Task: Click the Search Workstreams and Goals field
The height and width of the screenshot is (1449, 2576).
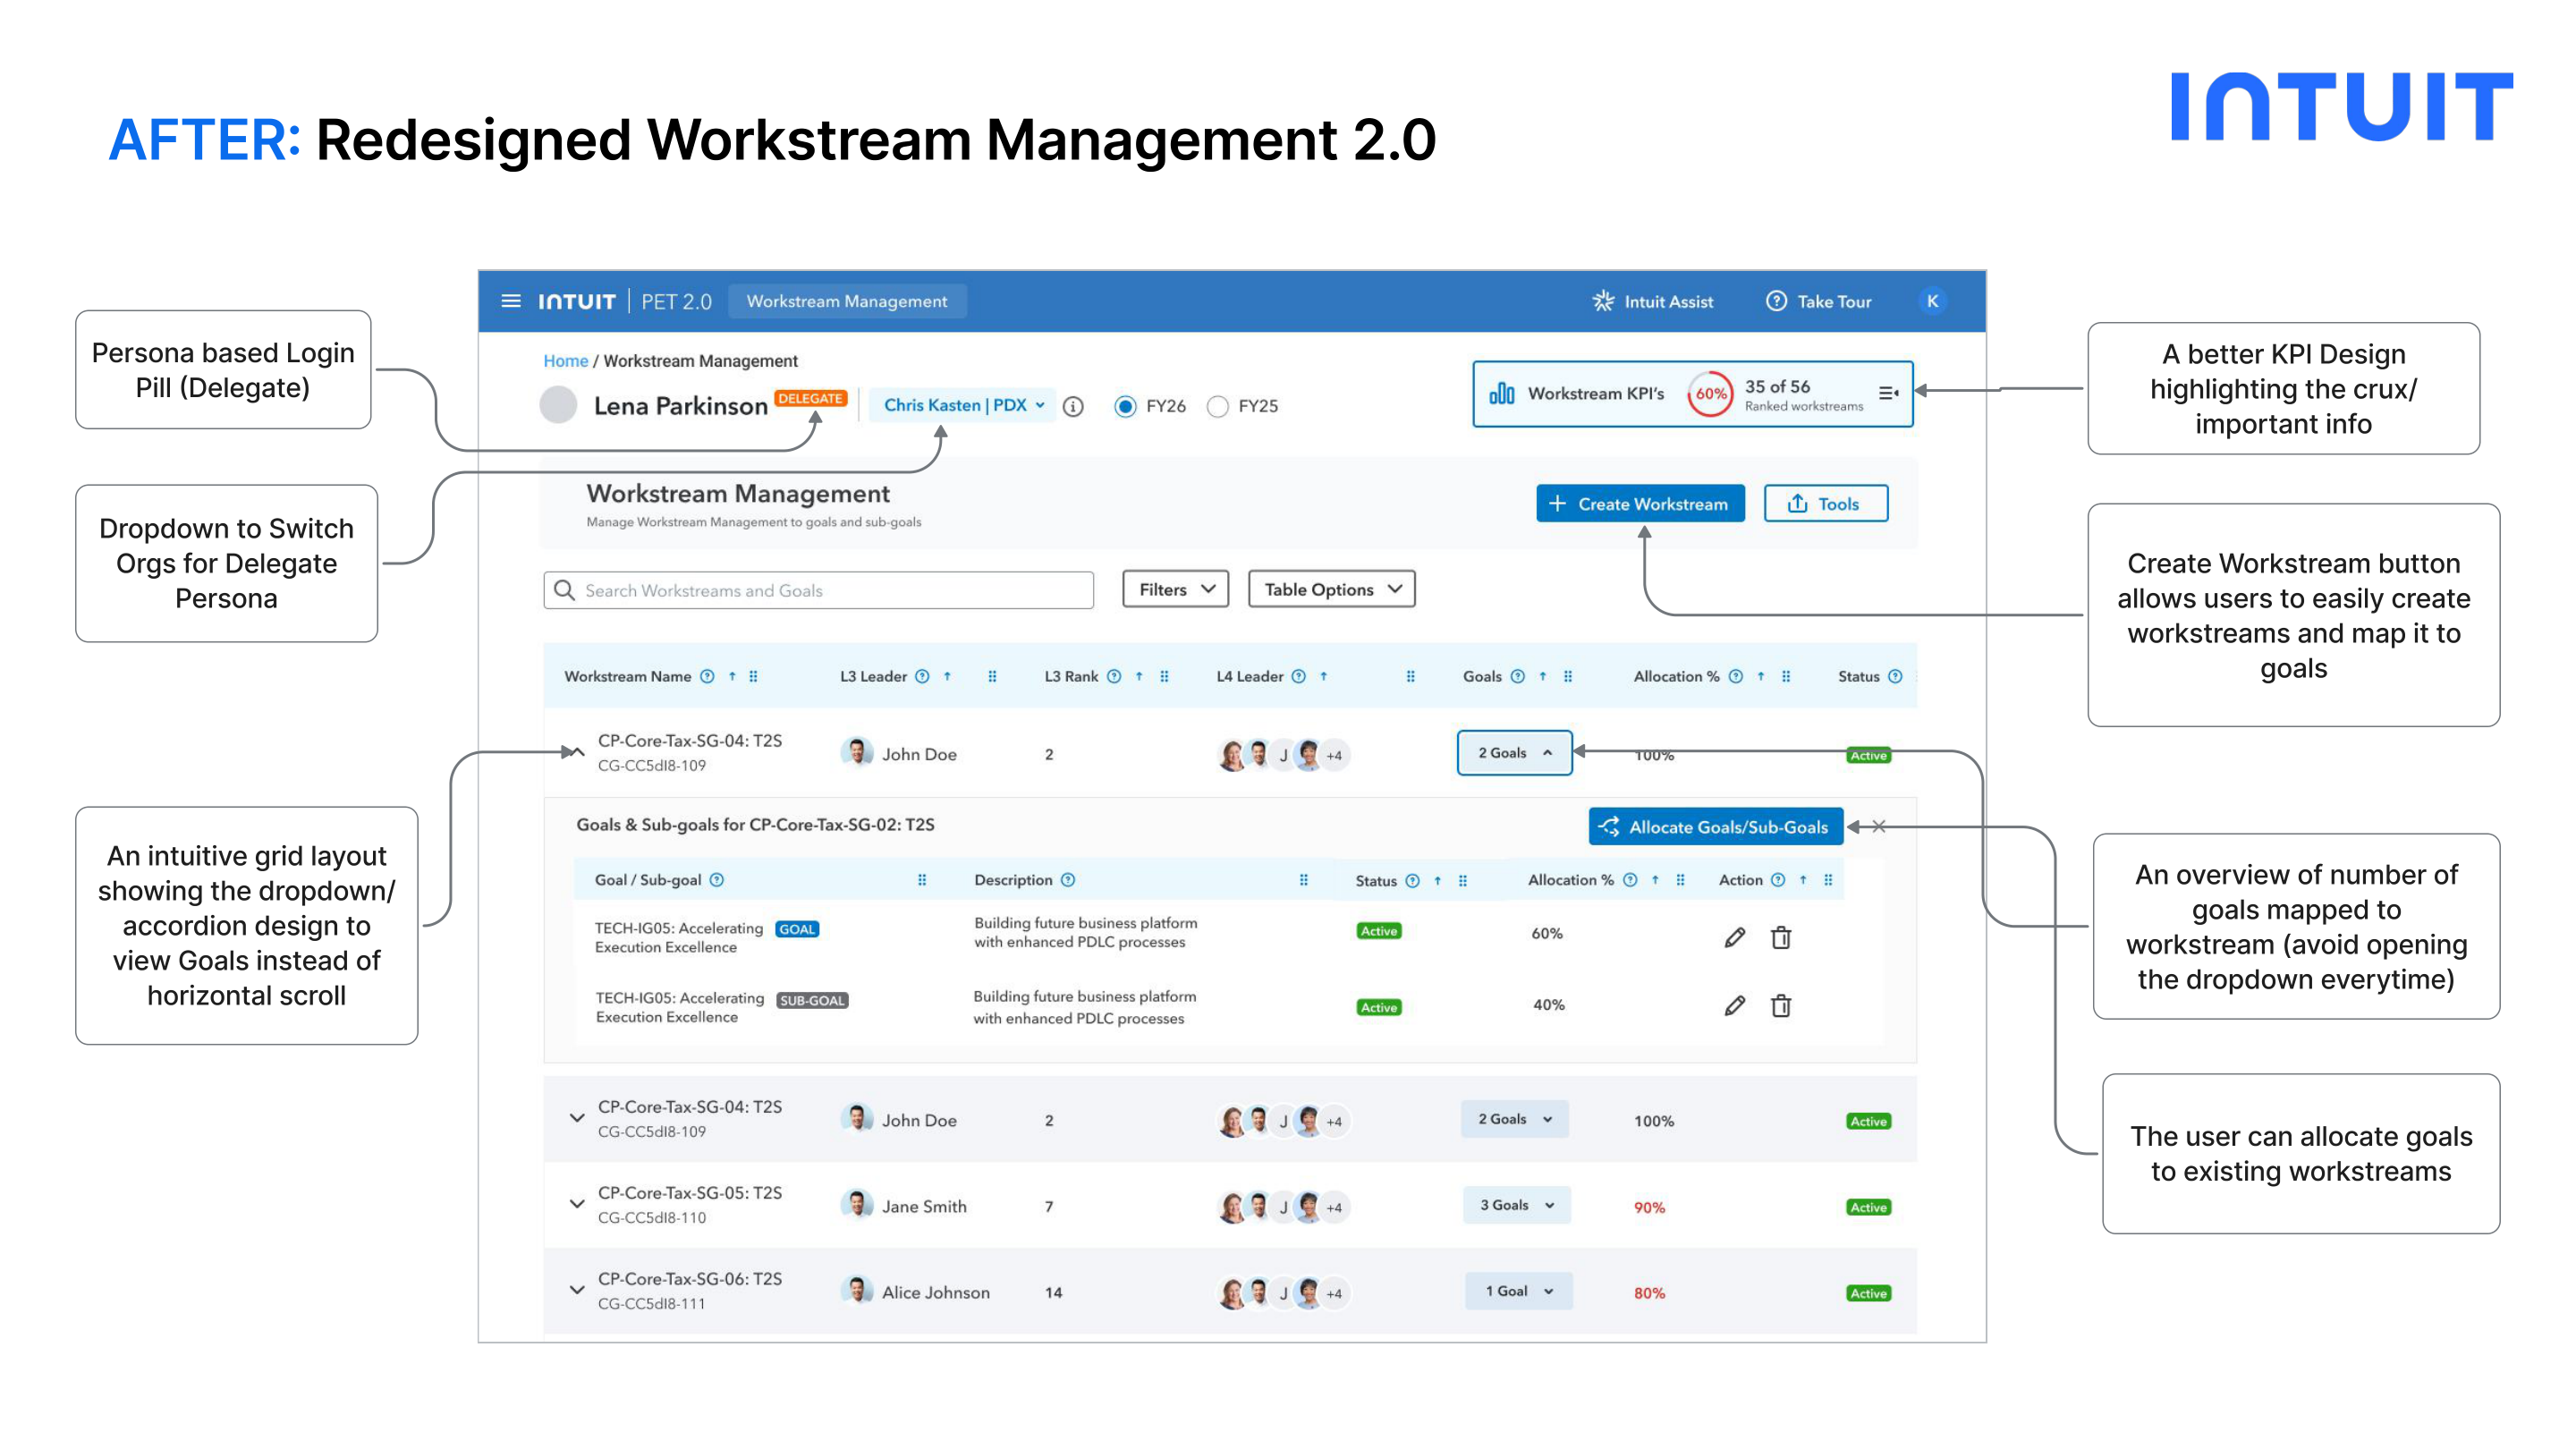Action: [x=819, y=590]
